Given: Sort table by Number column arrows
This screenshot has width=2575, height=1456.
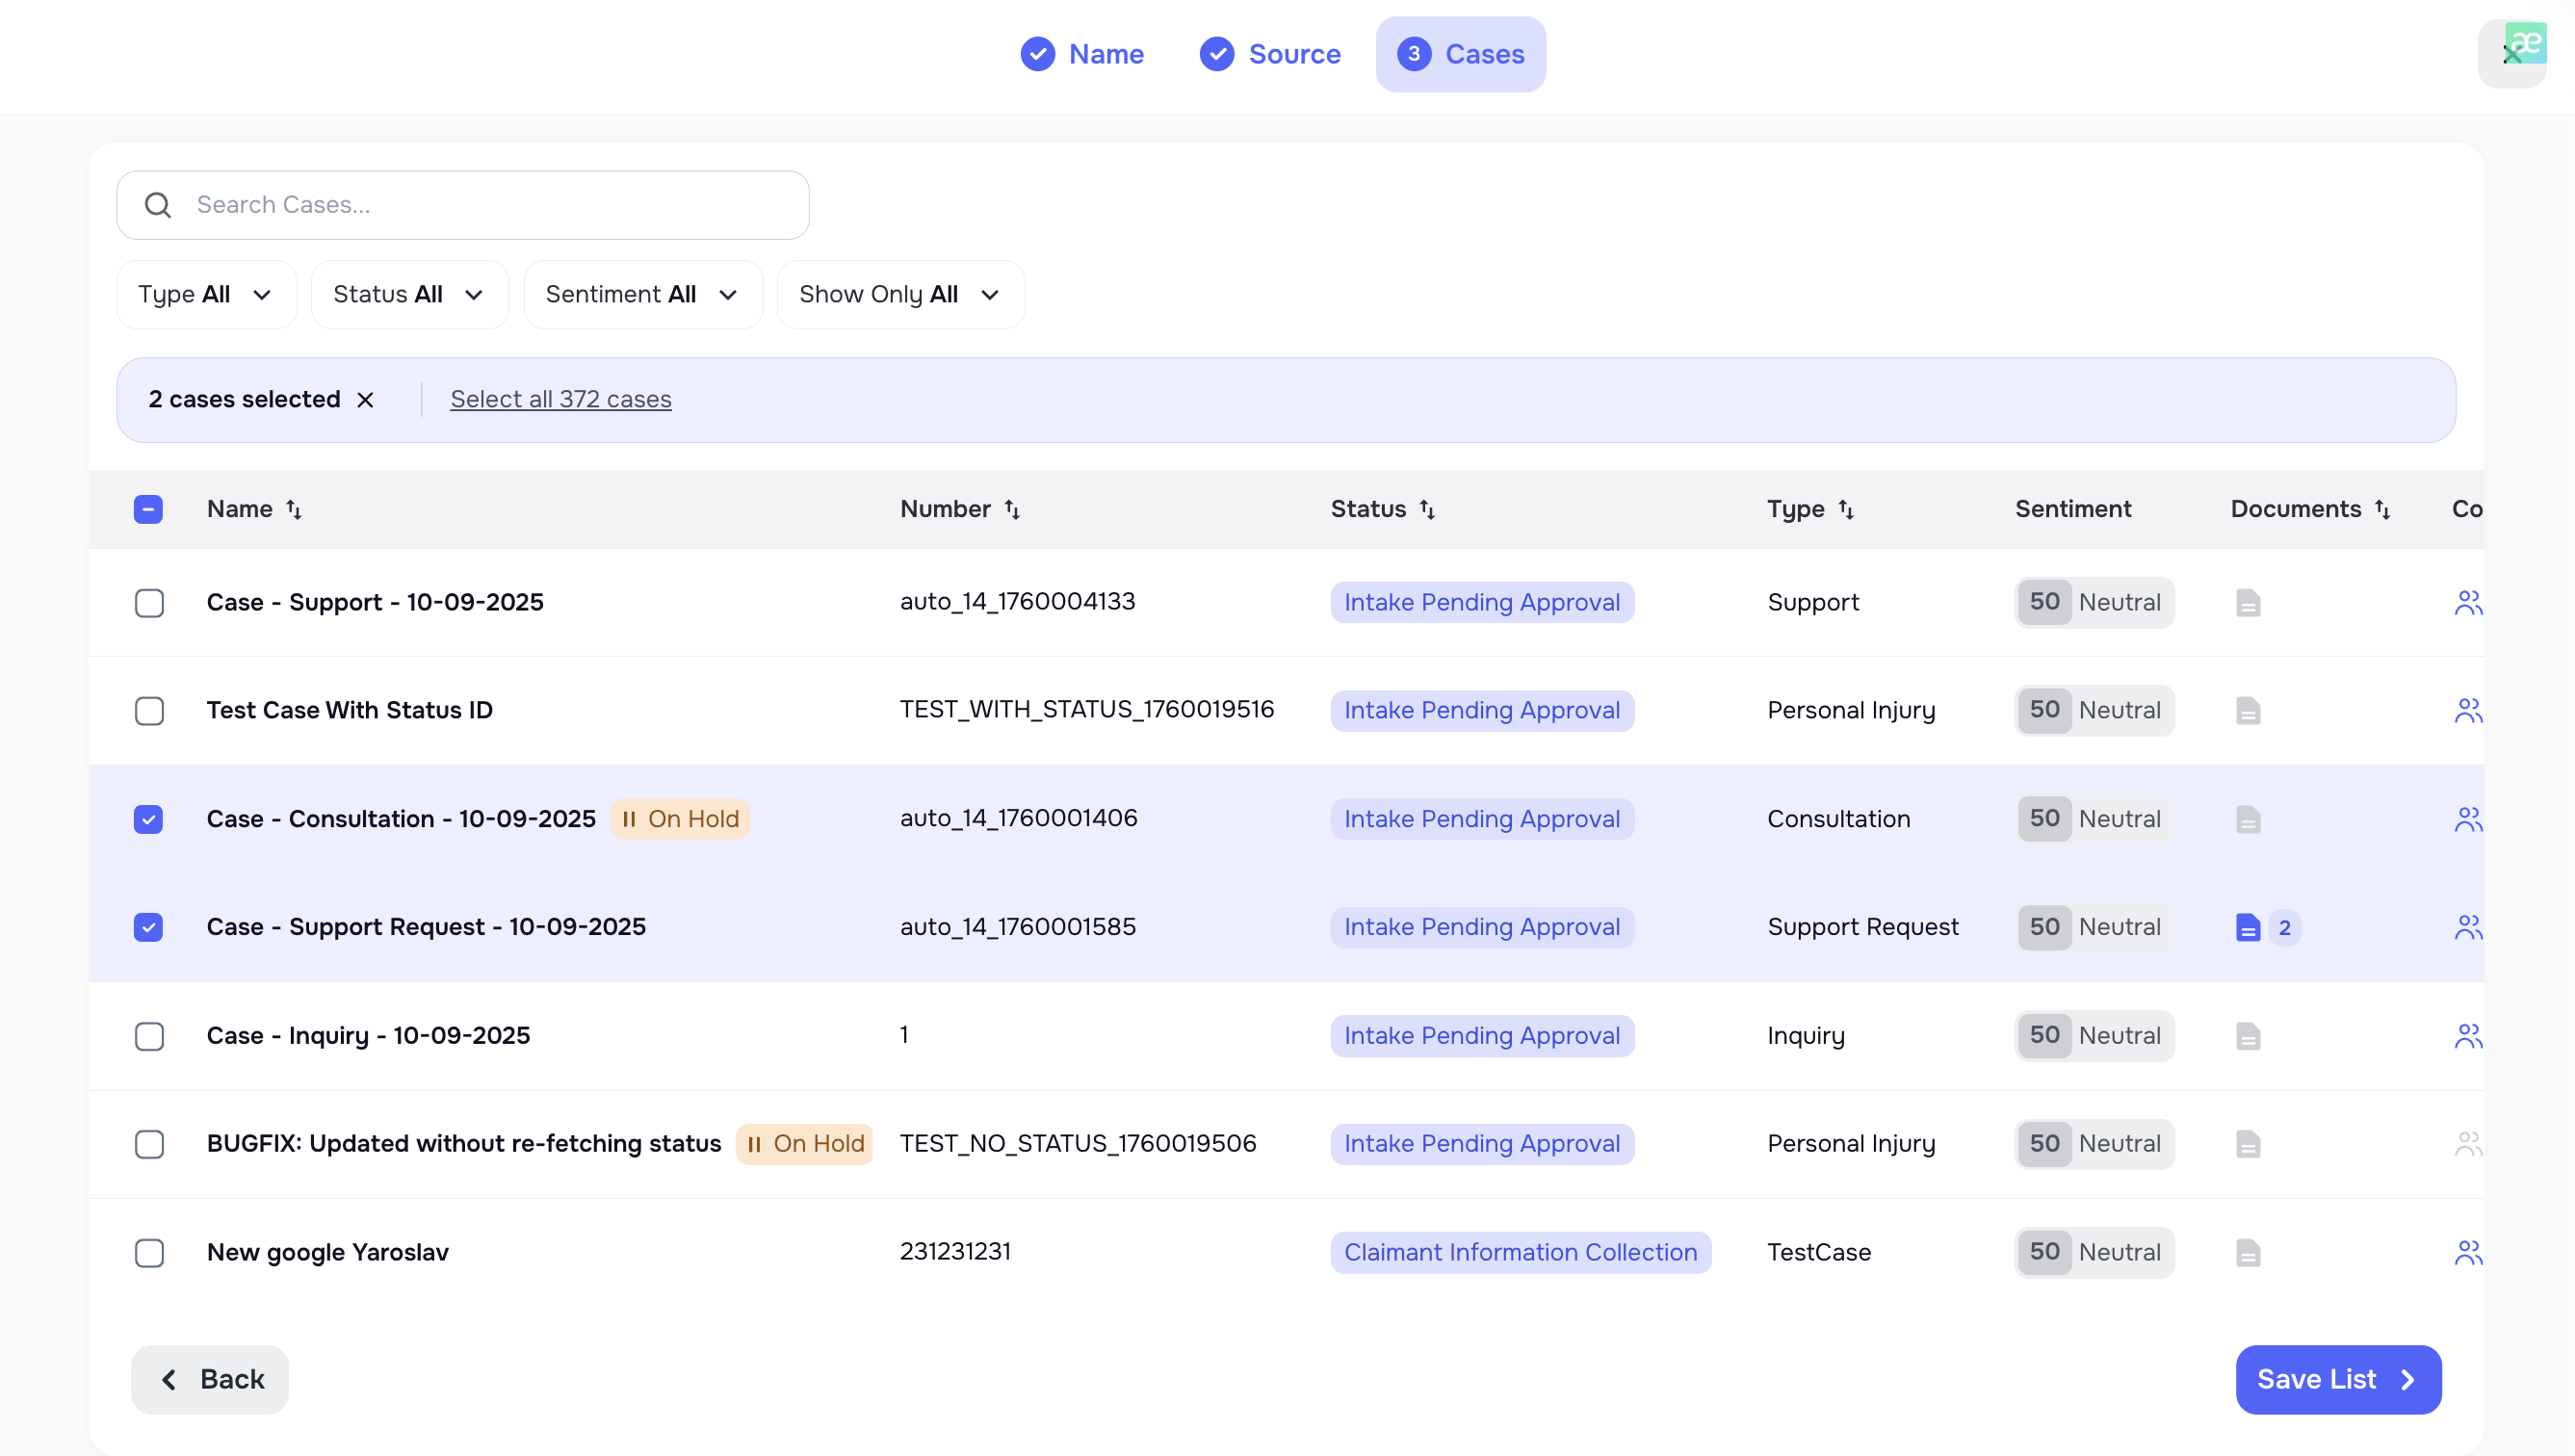Looking at the screenshot, I should 1012,510.
